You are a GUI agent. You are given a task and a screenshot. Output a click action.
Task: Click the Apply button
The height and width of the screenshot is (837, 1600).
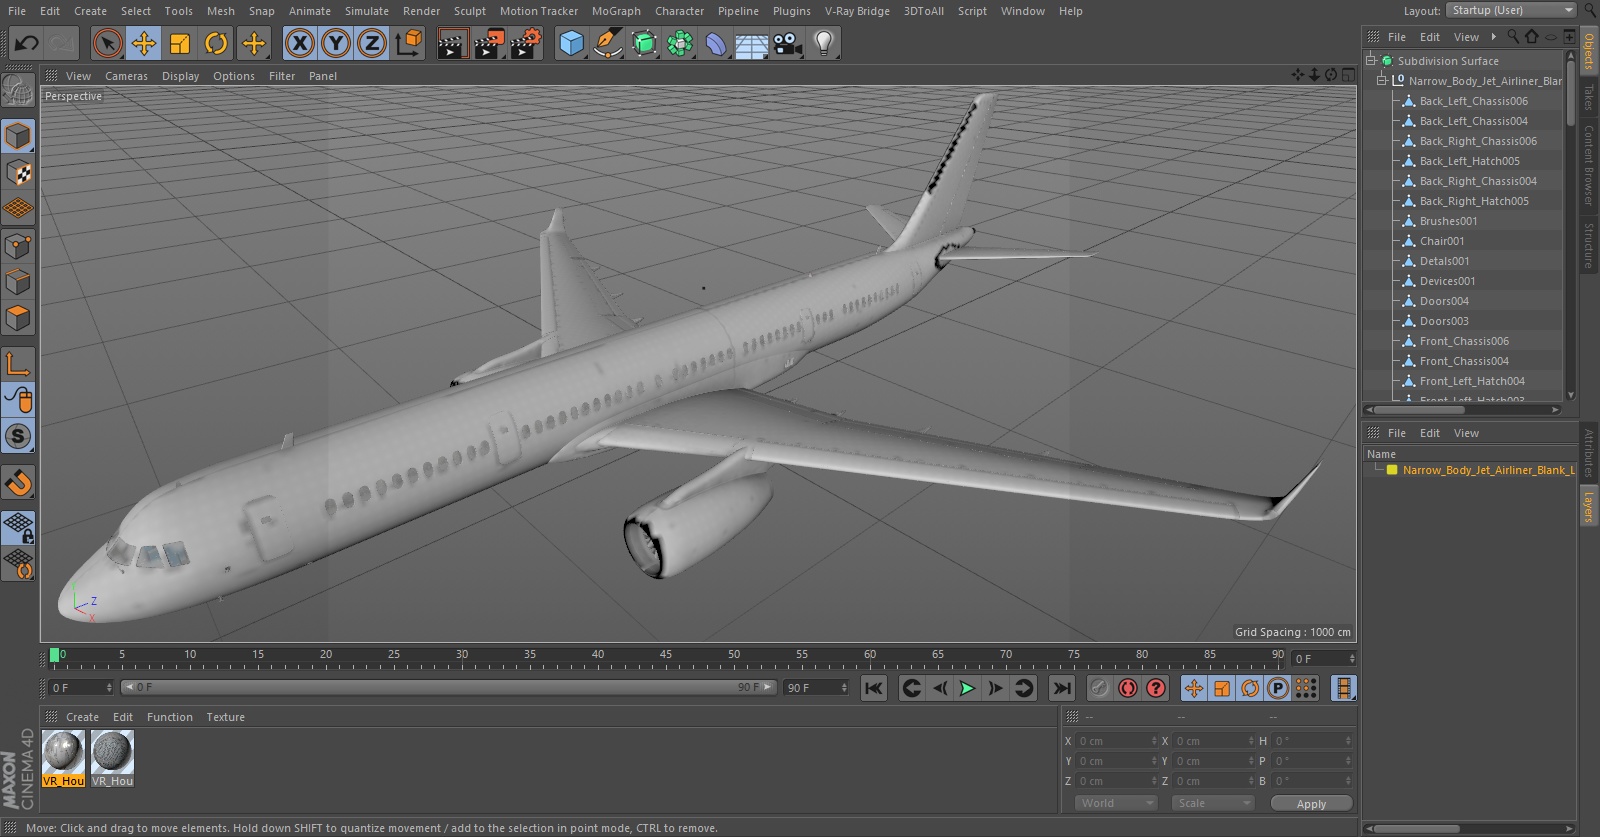coord(1311,803)
